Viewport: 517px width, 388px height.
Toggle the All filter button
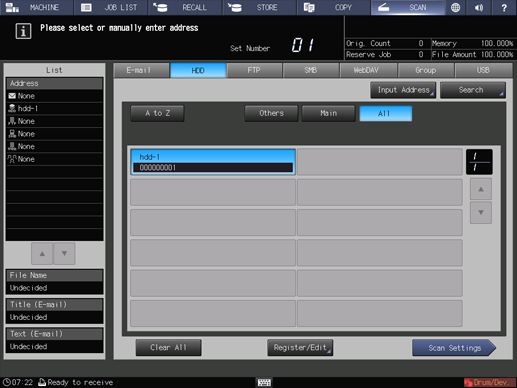click(385, 114)
